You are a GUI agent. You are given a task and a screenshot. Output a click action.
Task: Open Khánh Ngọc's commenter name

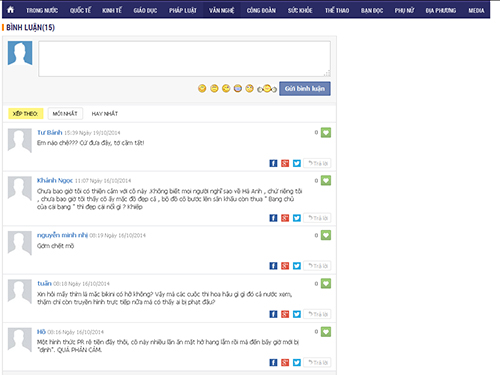point(55,181)
